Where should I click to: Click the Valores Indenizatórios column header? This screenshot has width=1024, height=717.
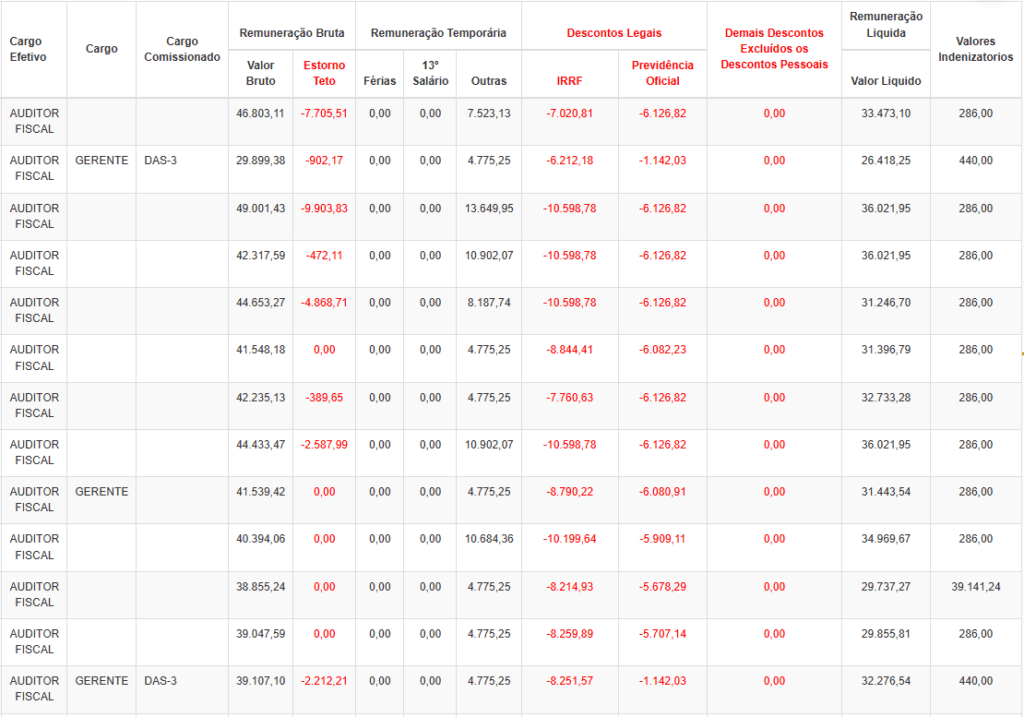975,49
